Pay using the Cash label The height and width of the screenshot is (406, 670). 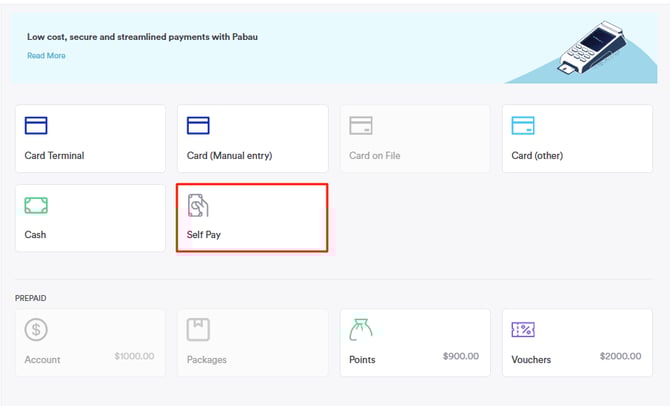[35, 235]
